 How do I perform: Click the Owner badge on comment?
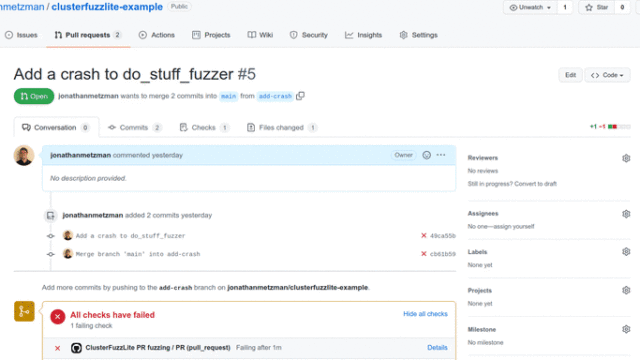tap(403, 155)
